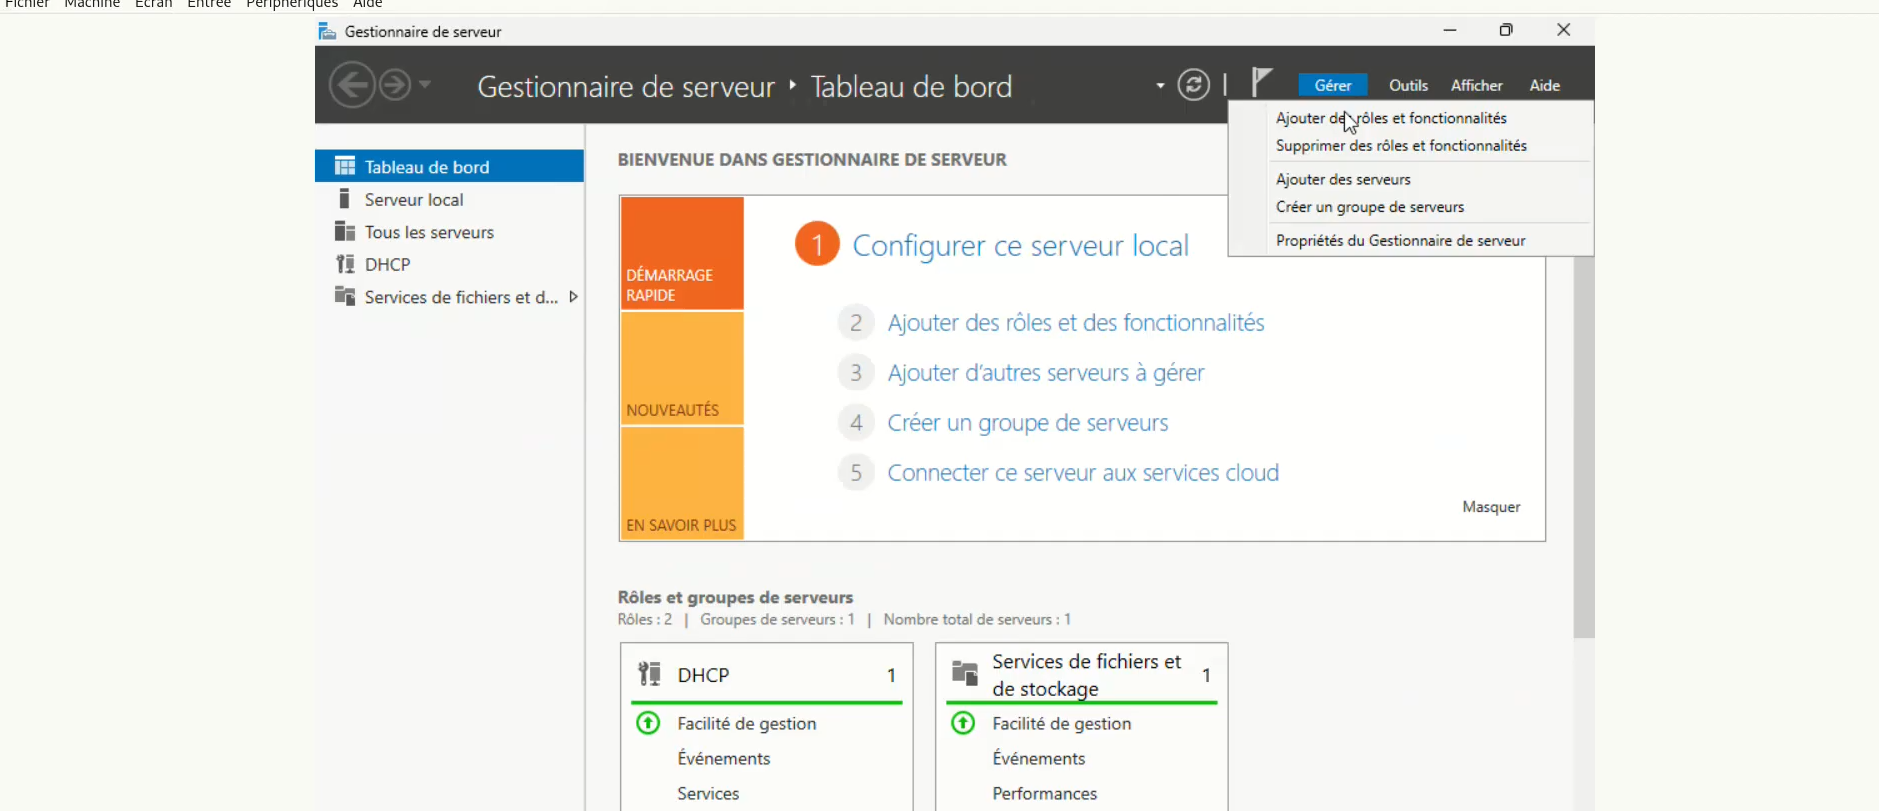The height and width of the screenshot is (811, 1879).
Task: Click the dashboard vertical scrollbar
Action: pyautogui.click(x=1584, y=450)
